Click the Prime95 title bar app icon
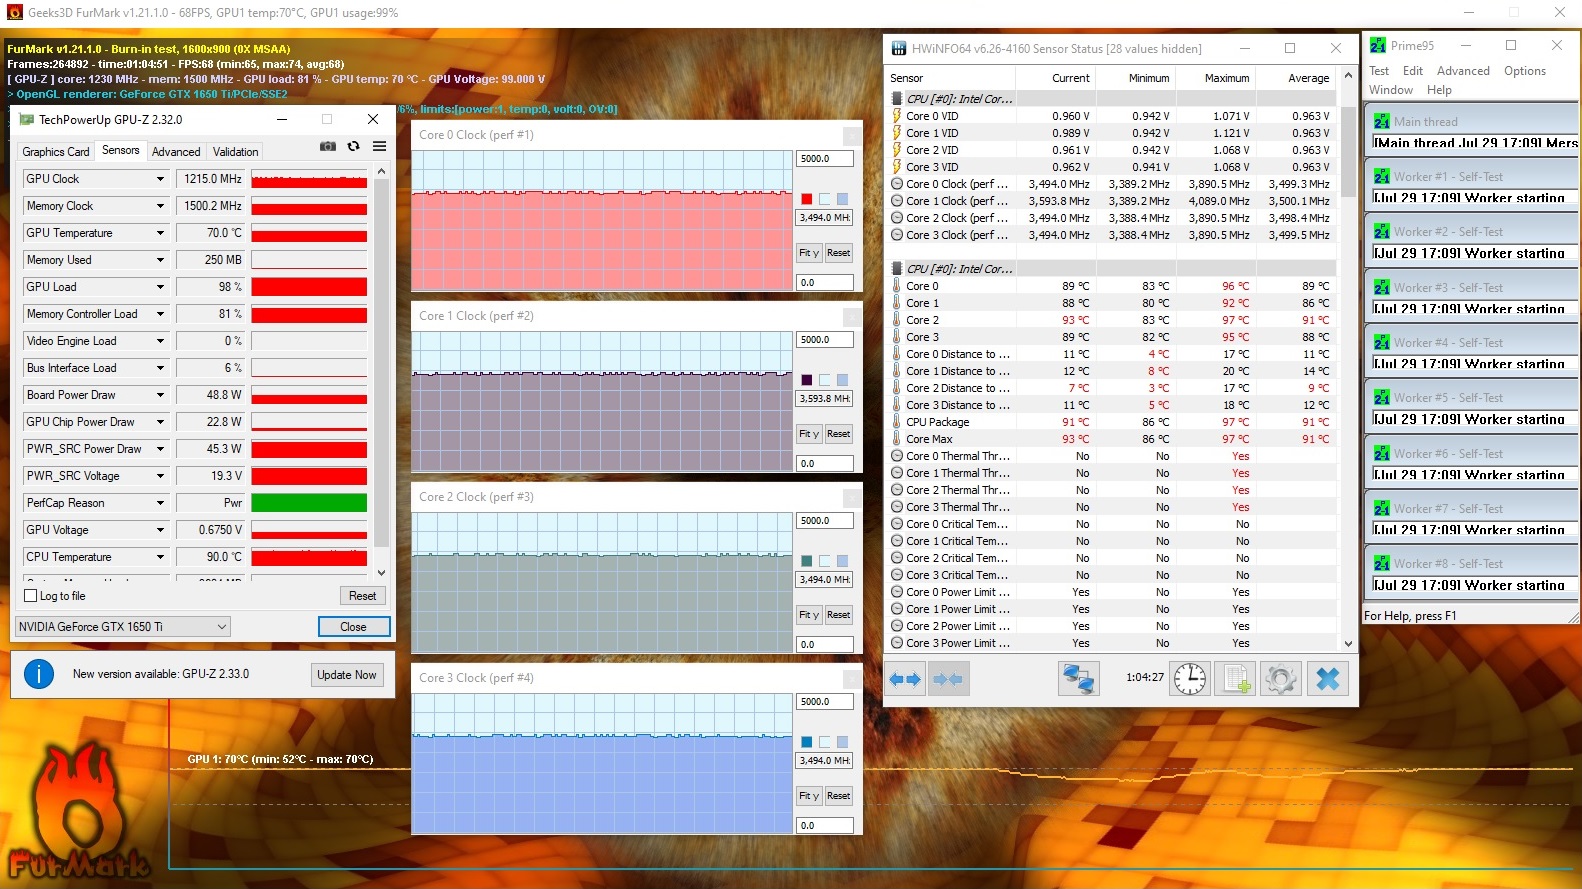Image resolution: width=1582 pixels, height=889 pixels. (1378, 45)
